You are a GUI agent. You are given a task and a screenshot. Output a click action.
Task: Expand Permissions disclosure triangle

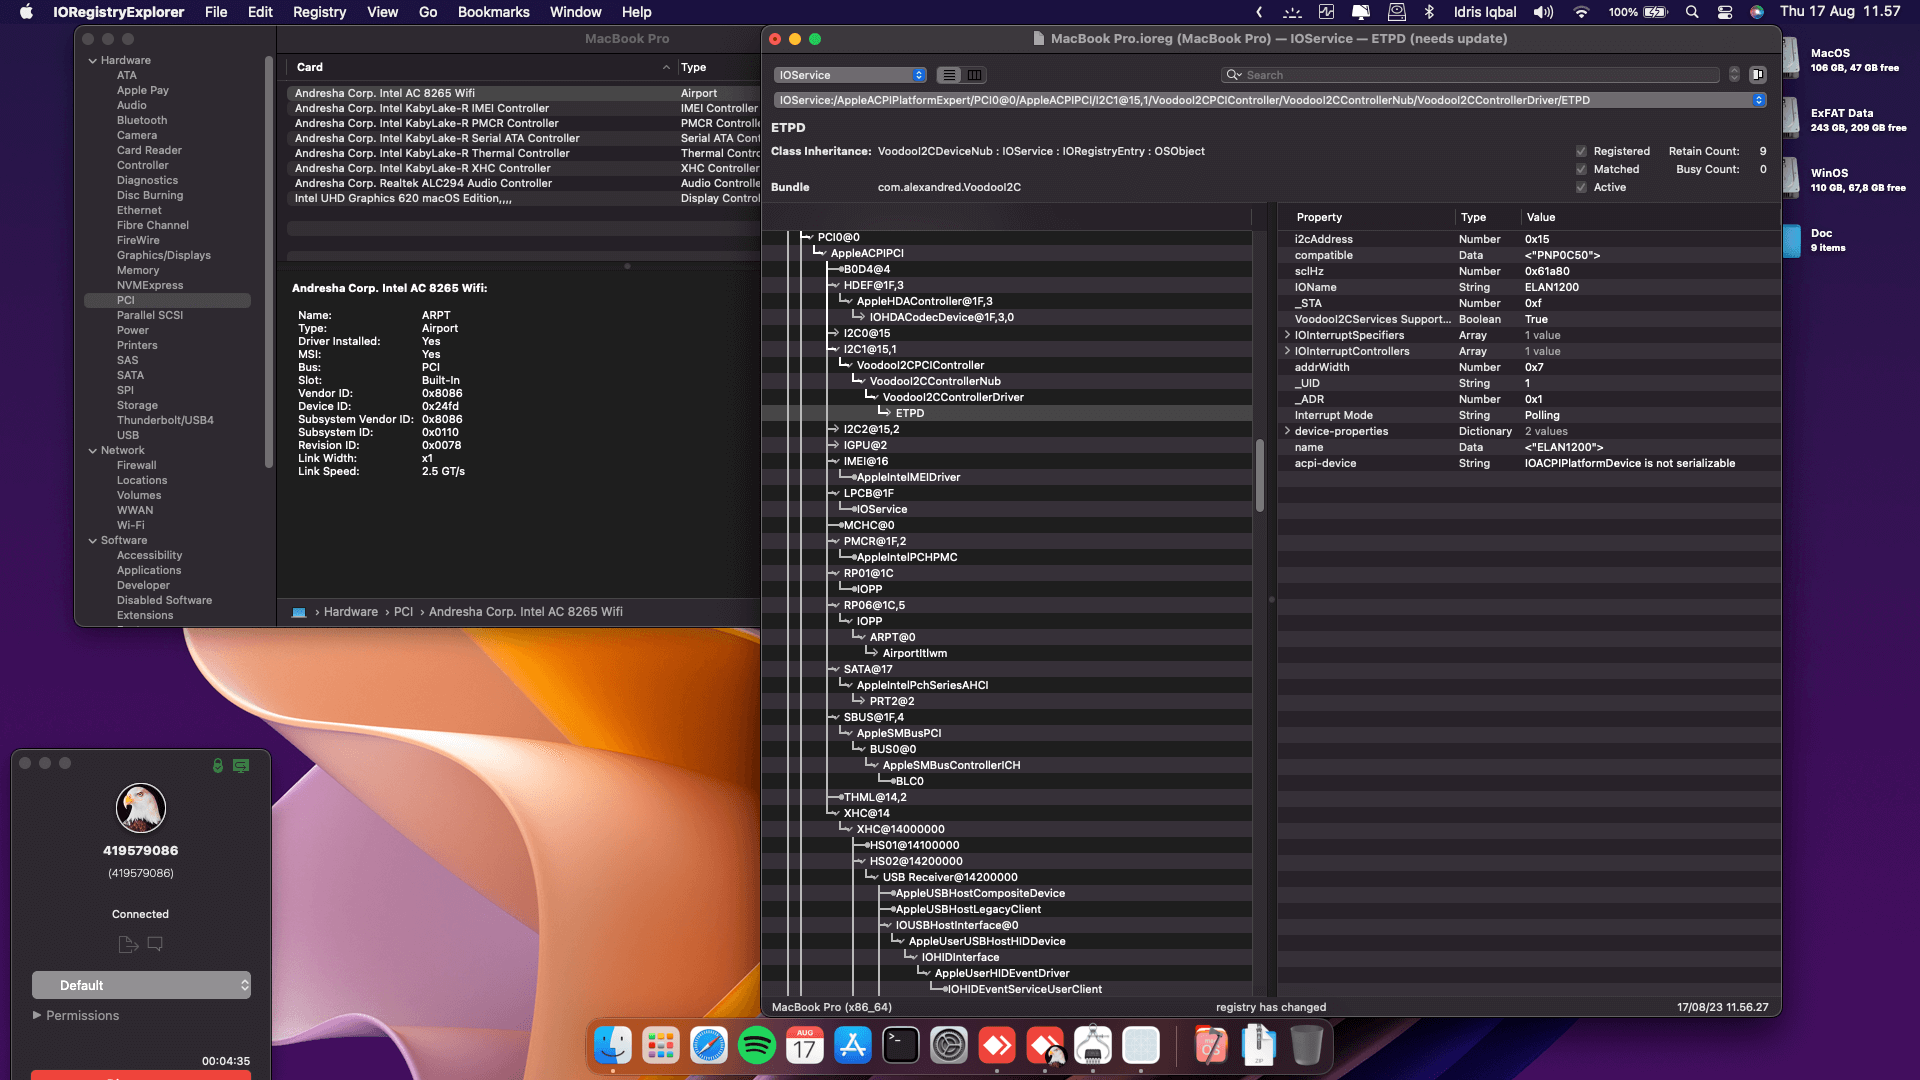point(37,1015)
